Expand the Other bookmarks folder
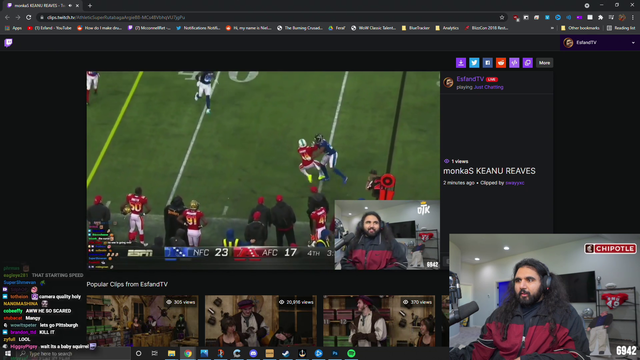The height and width of the screenshot is (360, 640). point(580,28)
